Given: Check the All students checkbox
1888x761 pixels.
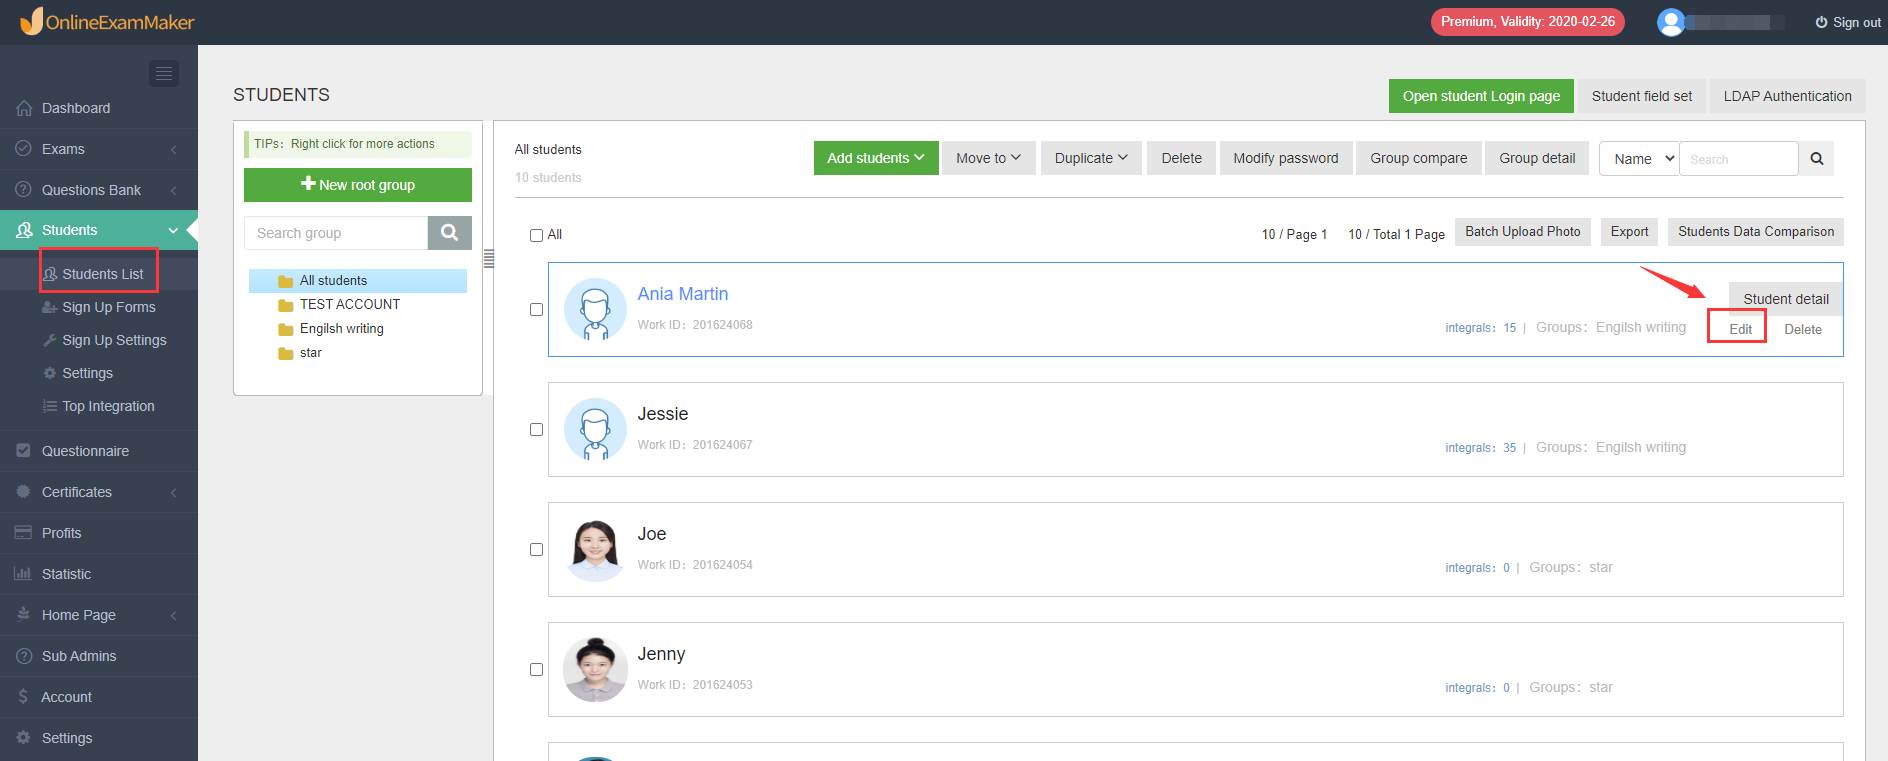Looking at the screenshot, I should tap(536, 235).
